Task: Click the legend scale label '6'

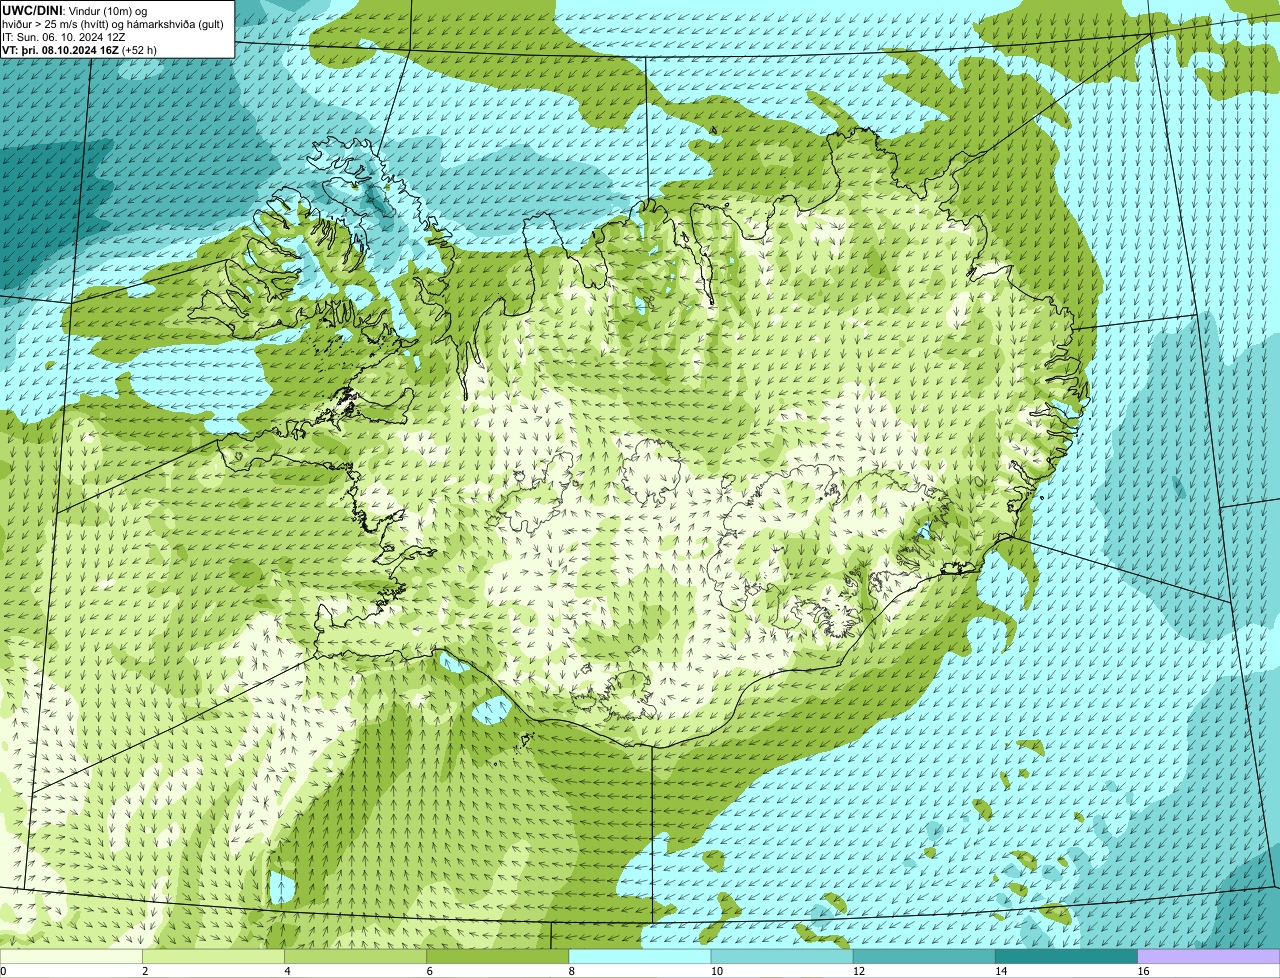Action: 429,971
